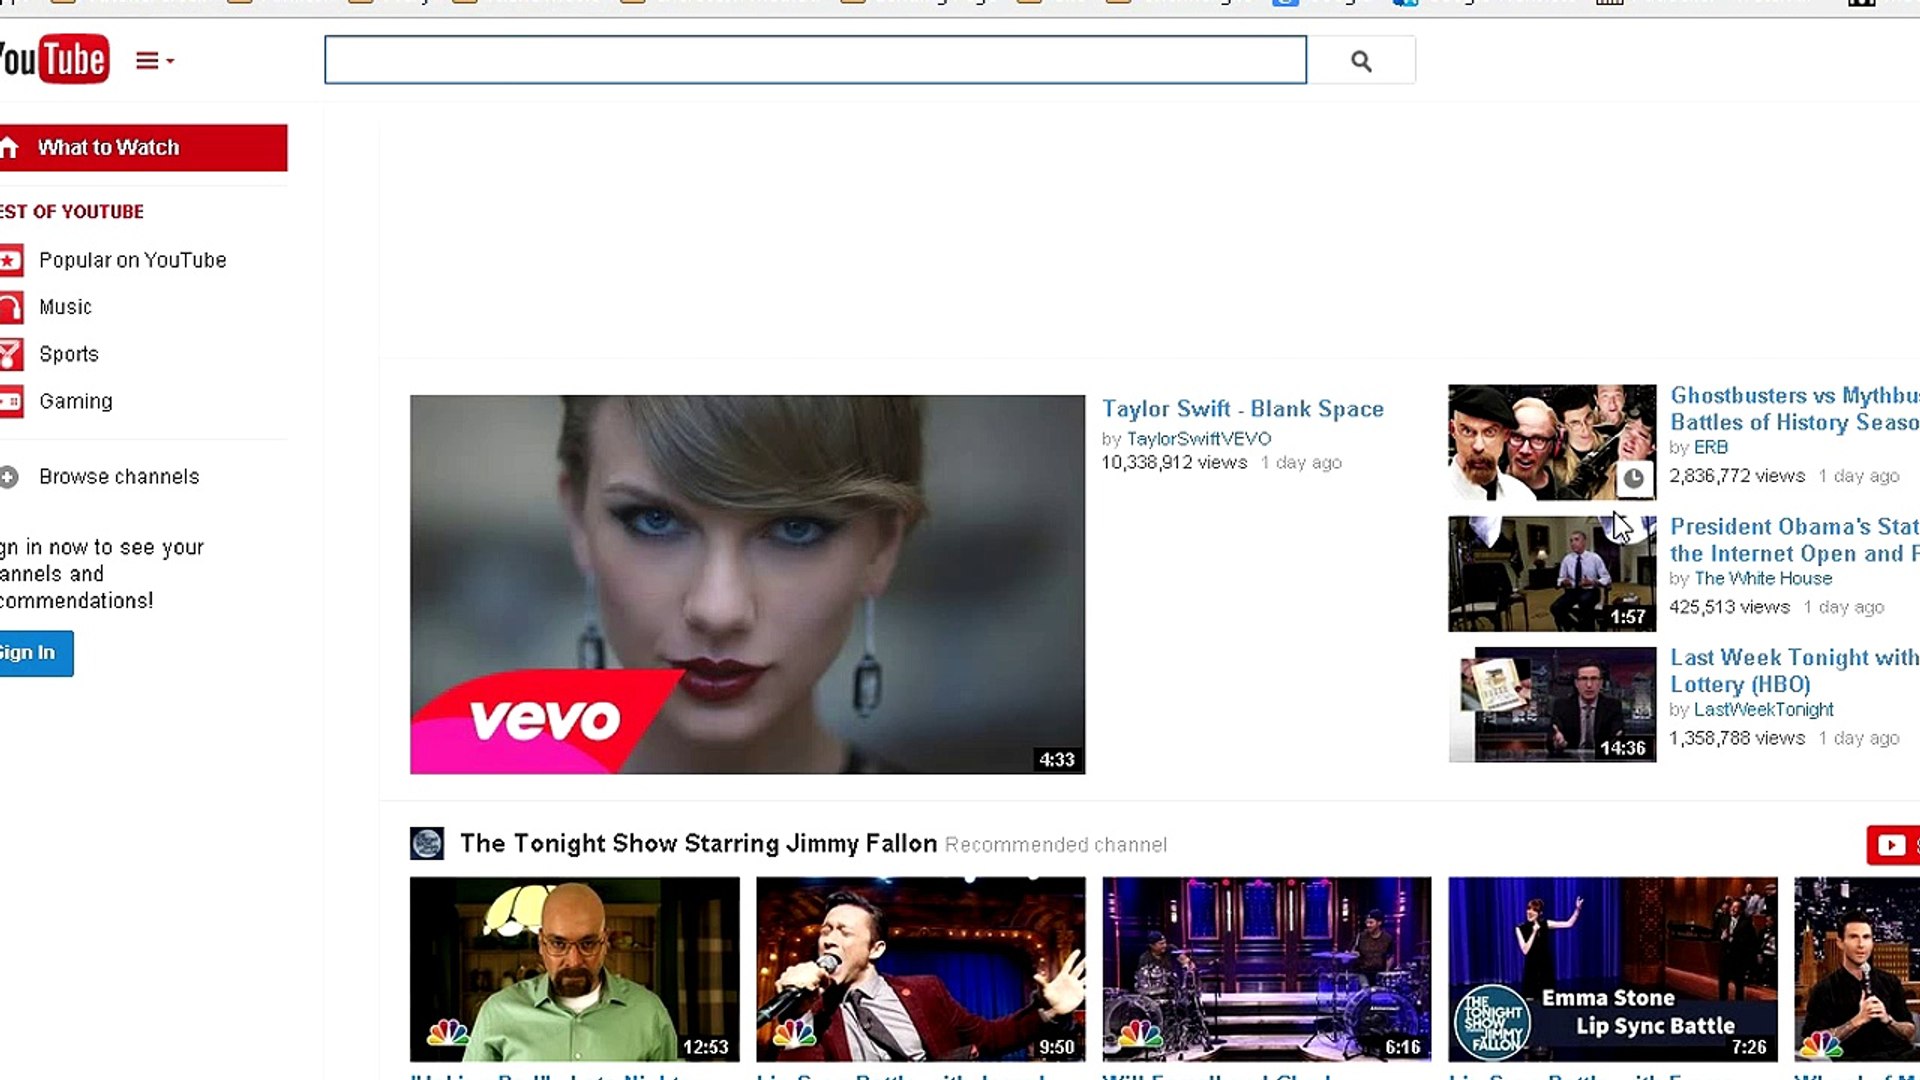
Task: Open the What to Watch section
Action: pos(108,147)
